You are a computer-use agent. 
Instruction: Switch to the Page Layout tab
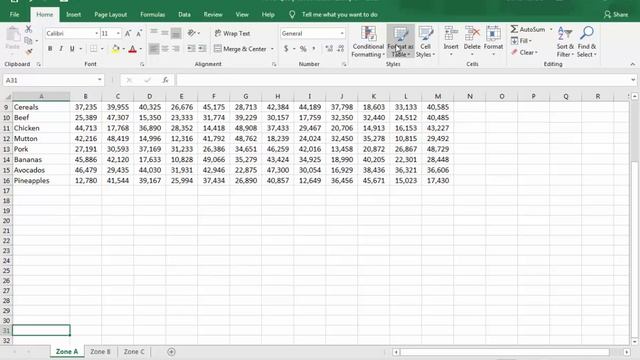111,15
